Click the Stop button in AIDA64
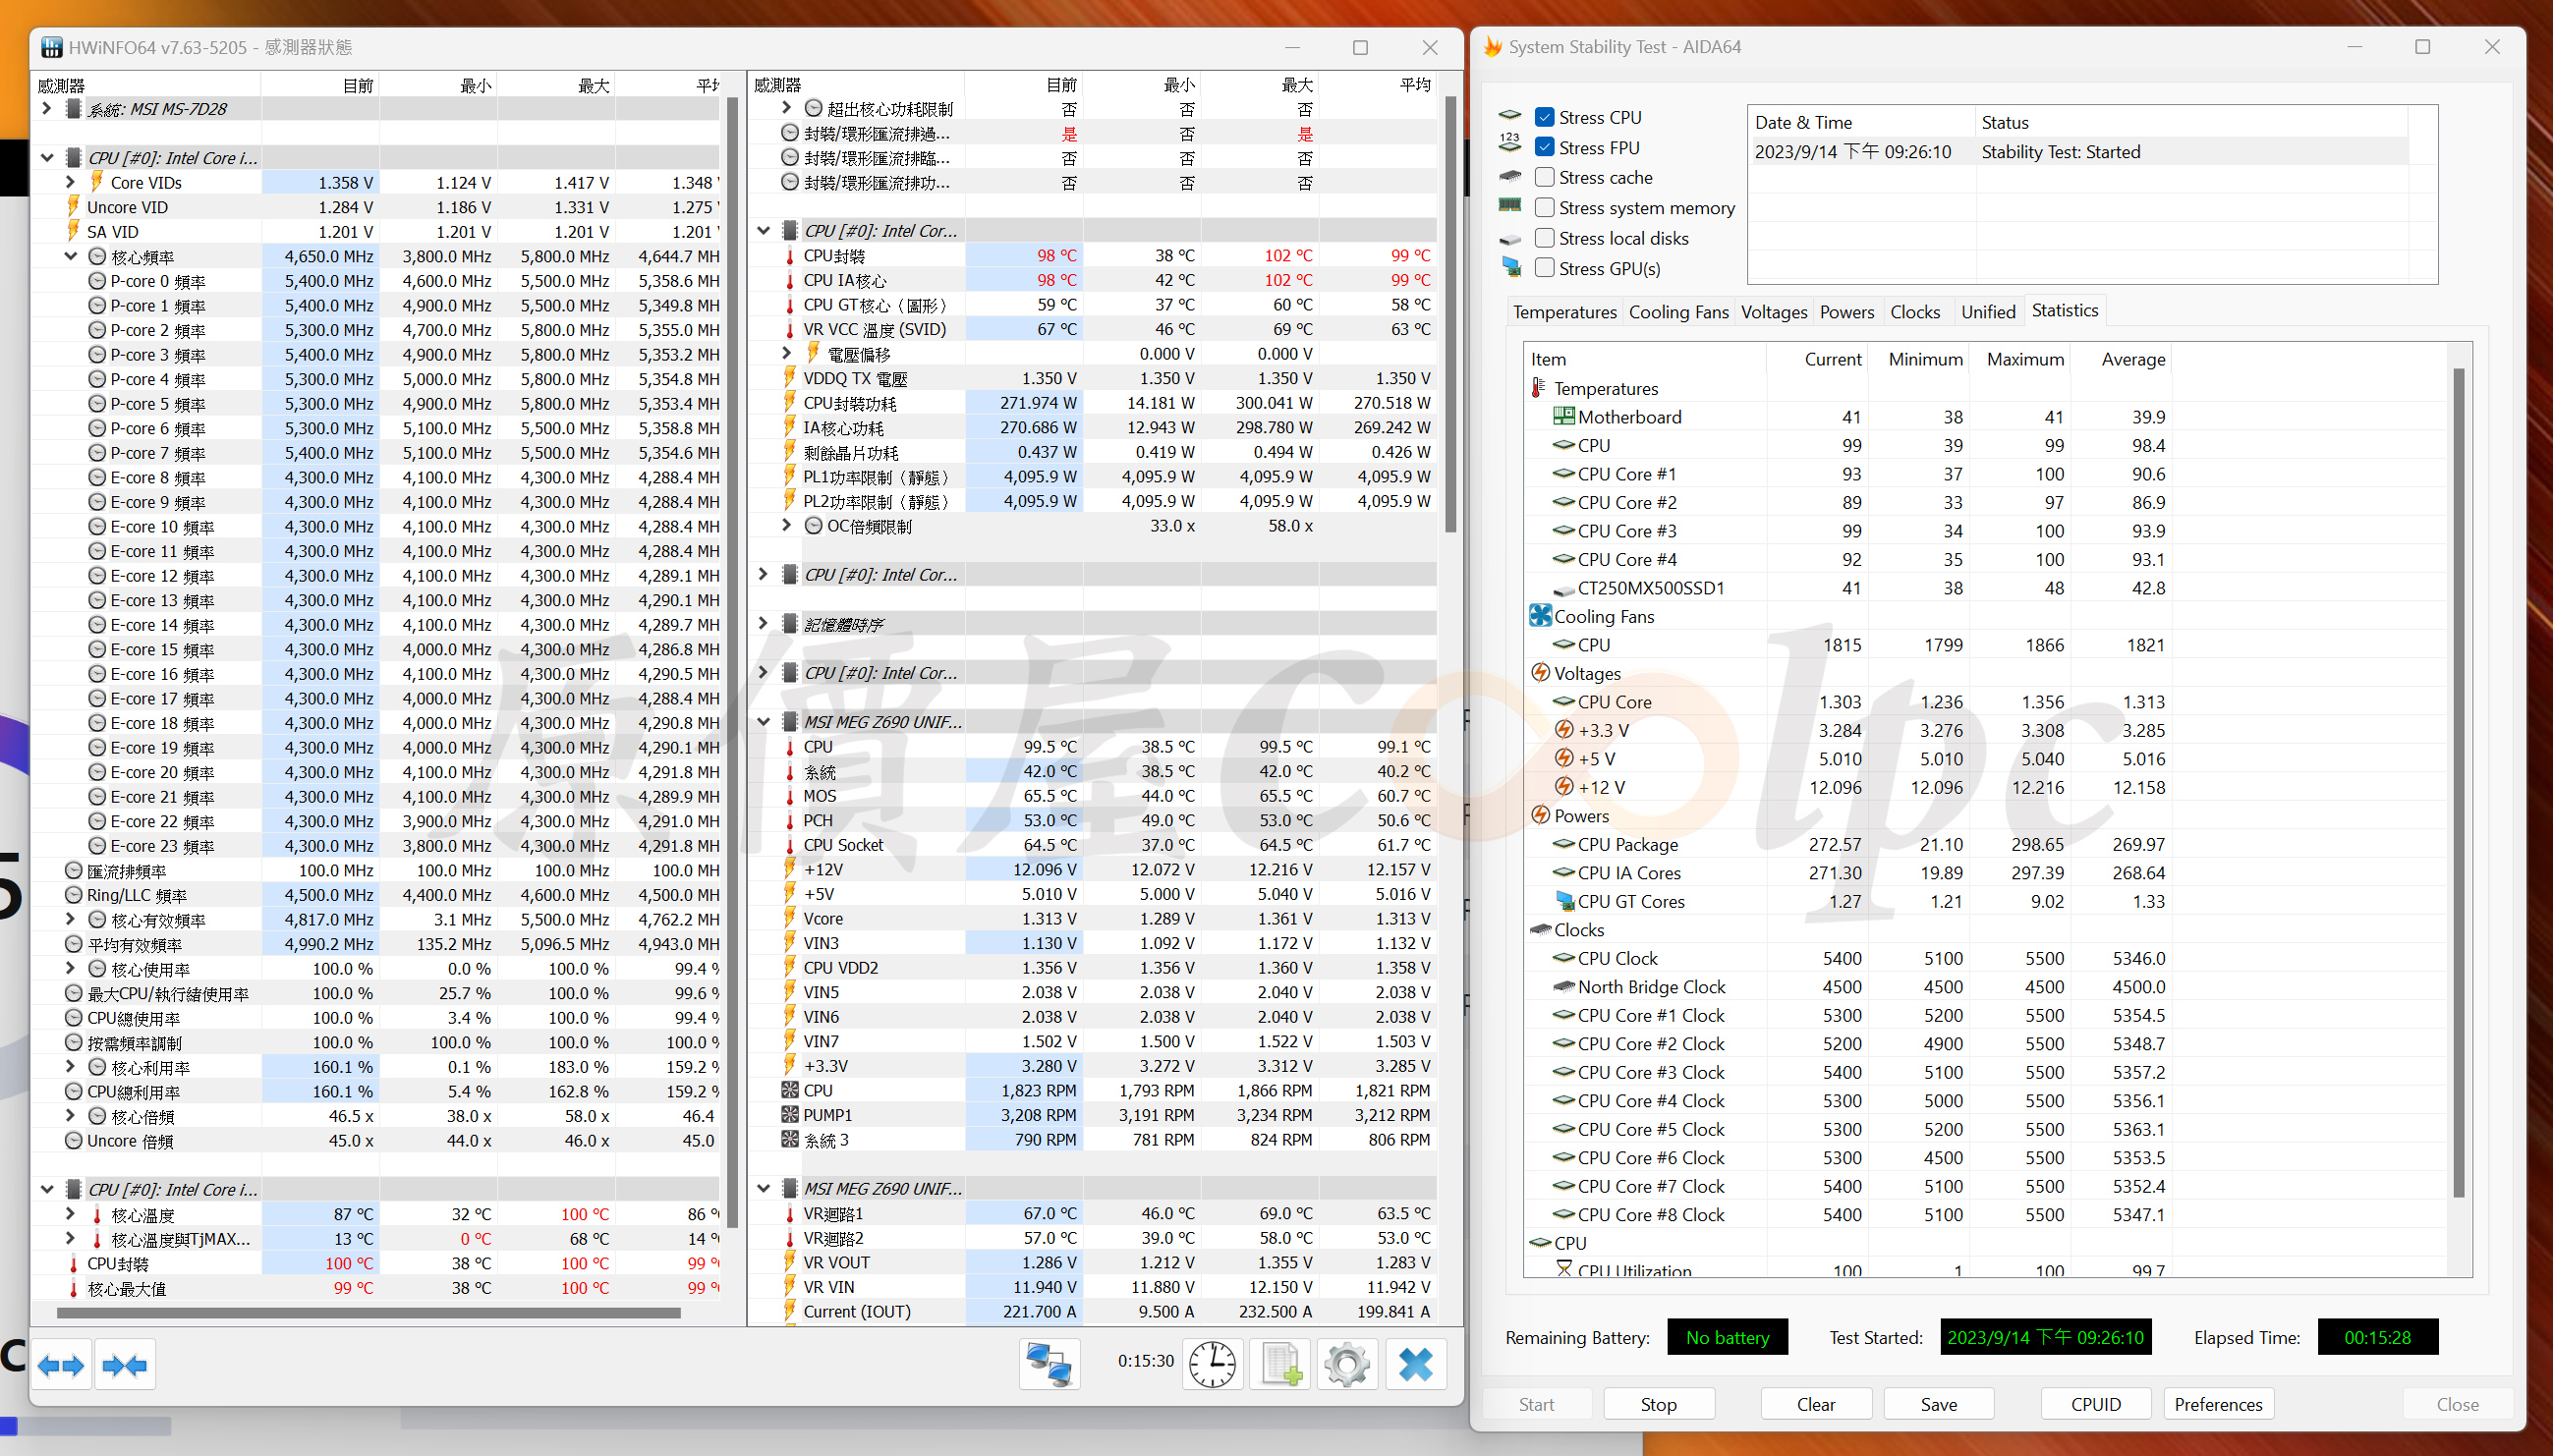Image resolution: width=2553 pixels, height=1456 pixels. tap(1658, 1404)
